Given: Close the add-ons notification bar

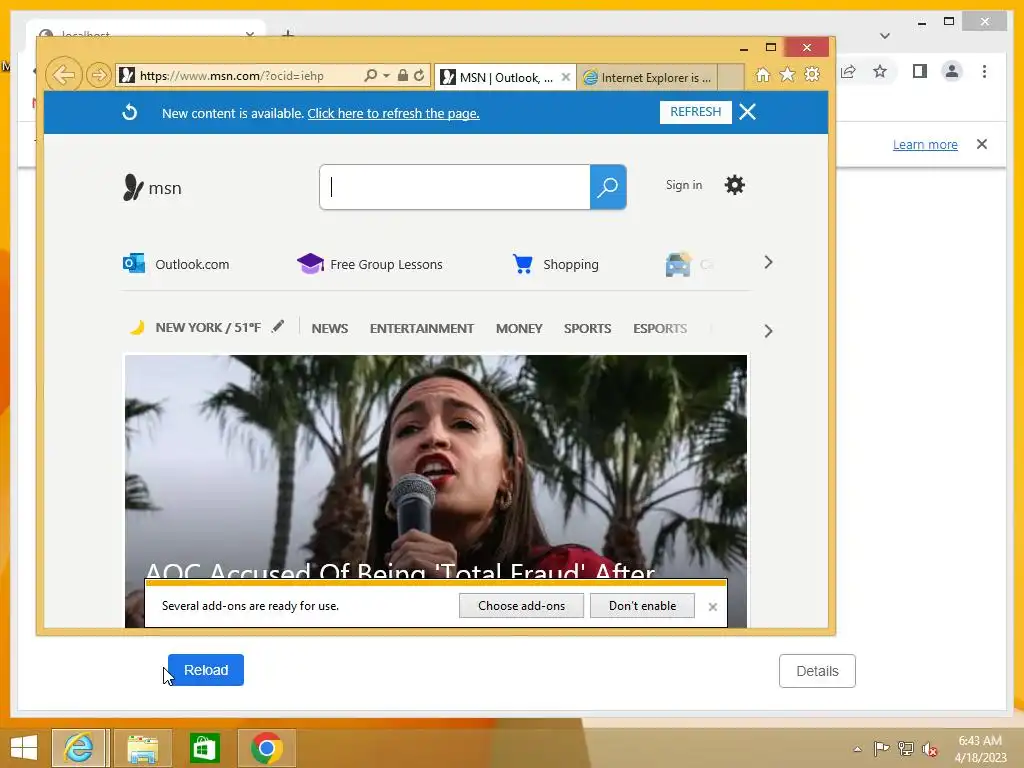Looking at the screenshot, I should coord(712,607).
